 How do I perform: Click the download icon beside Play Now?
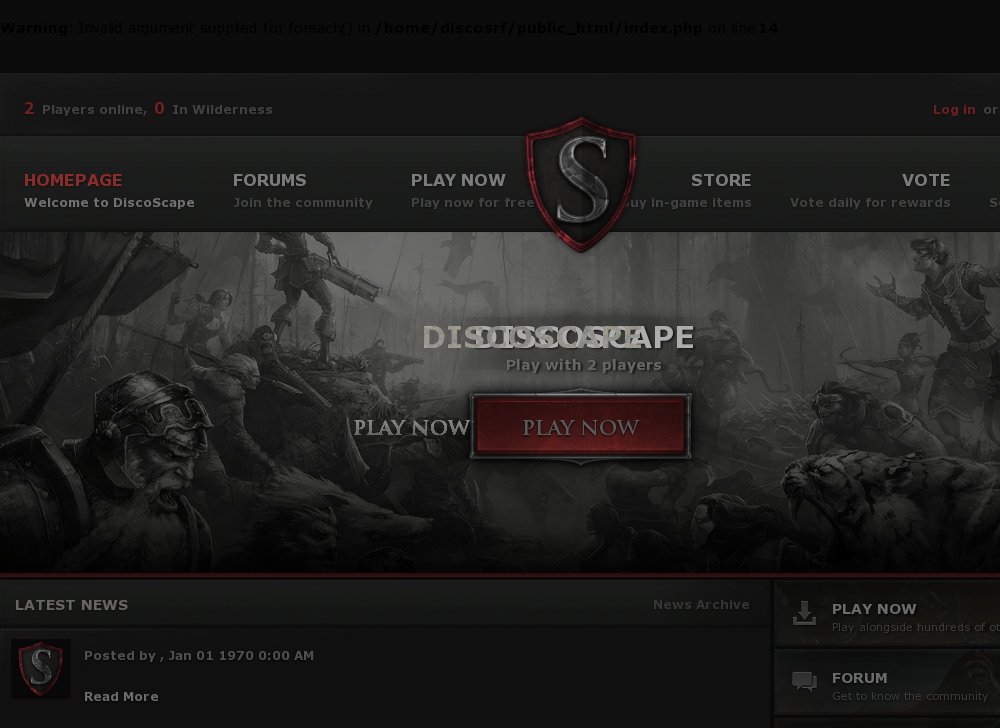(x=804, y=613)
